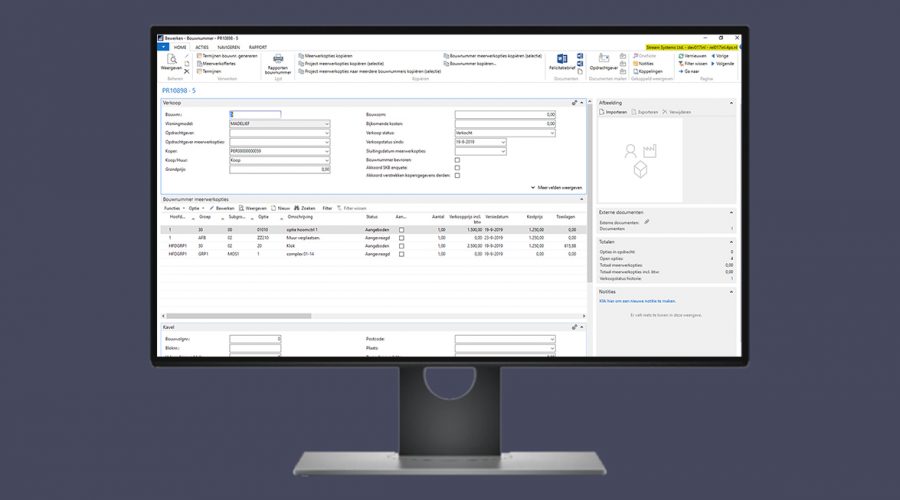Toggle Akkoord verstrekken kopersgegevens derden checkbox

457,175
